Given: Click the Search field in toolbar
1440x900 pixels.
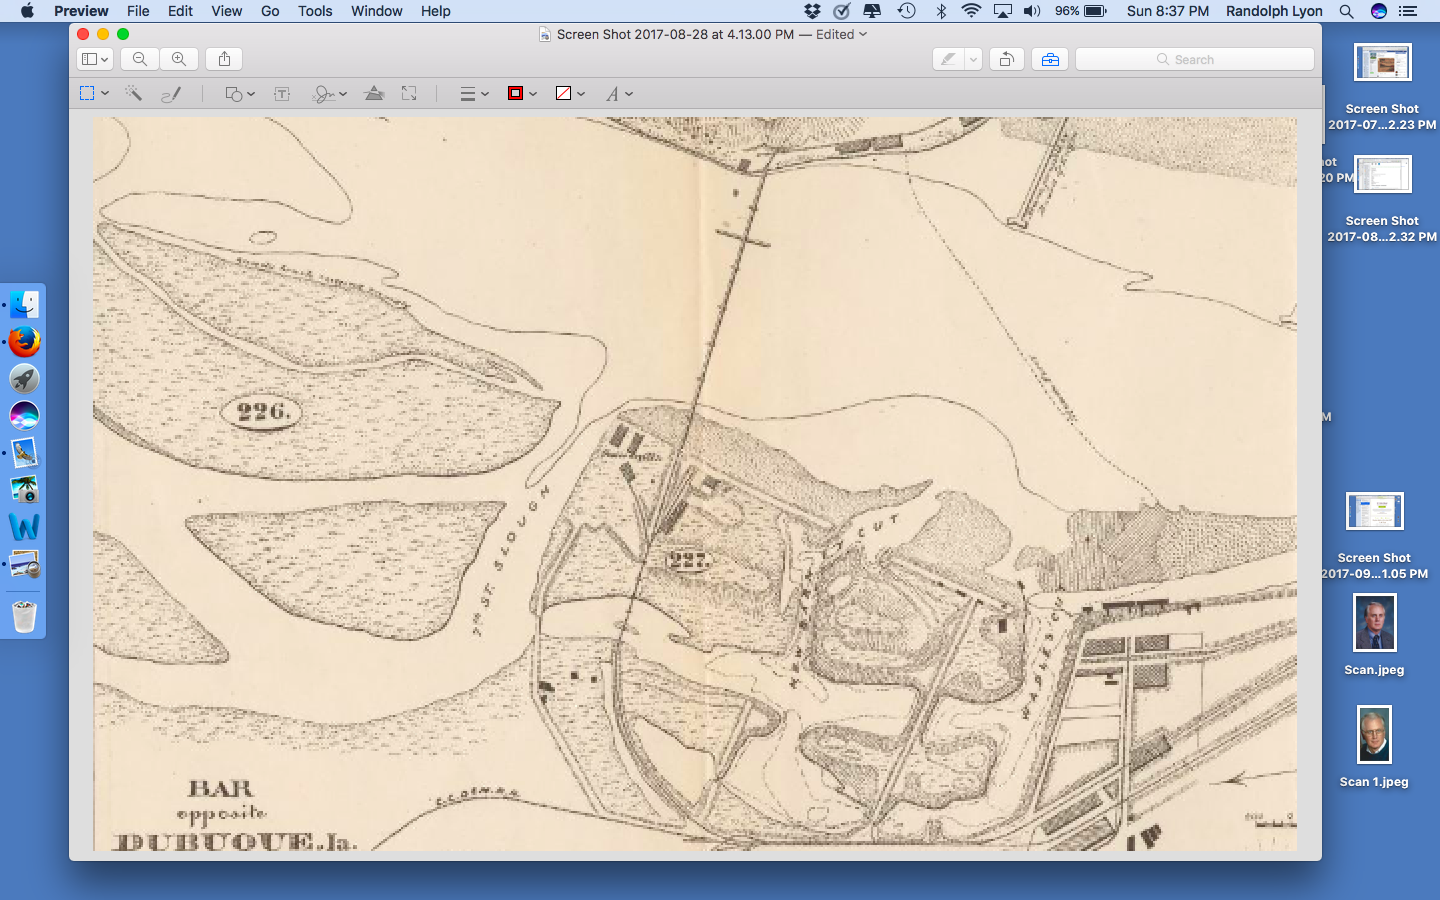Looking at the screenshot, I should (x=1194, y=59).
